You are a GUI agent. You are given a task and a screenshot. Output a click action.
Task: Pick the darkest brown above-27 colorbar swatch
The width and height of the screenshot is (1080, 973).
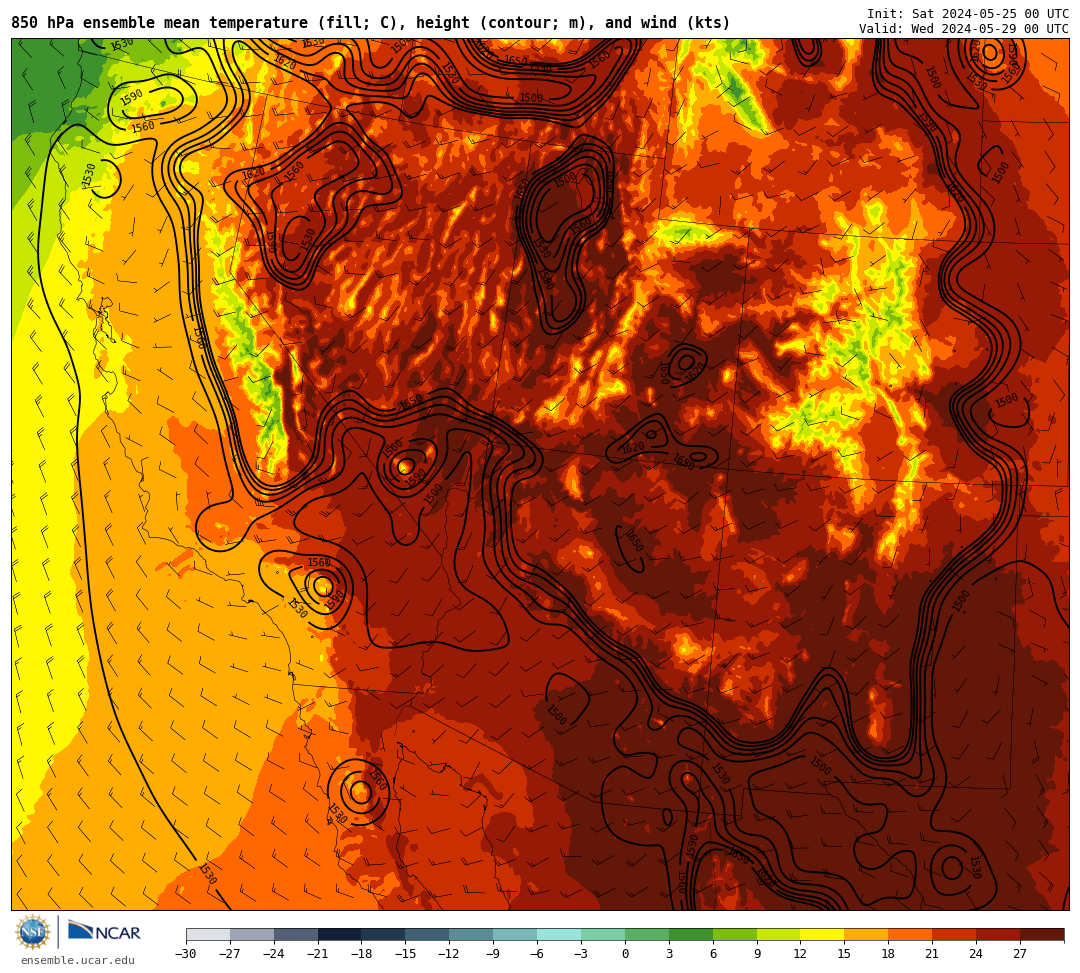tap(1042, 934)
